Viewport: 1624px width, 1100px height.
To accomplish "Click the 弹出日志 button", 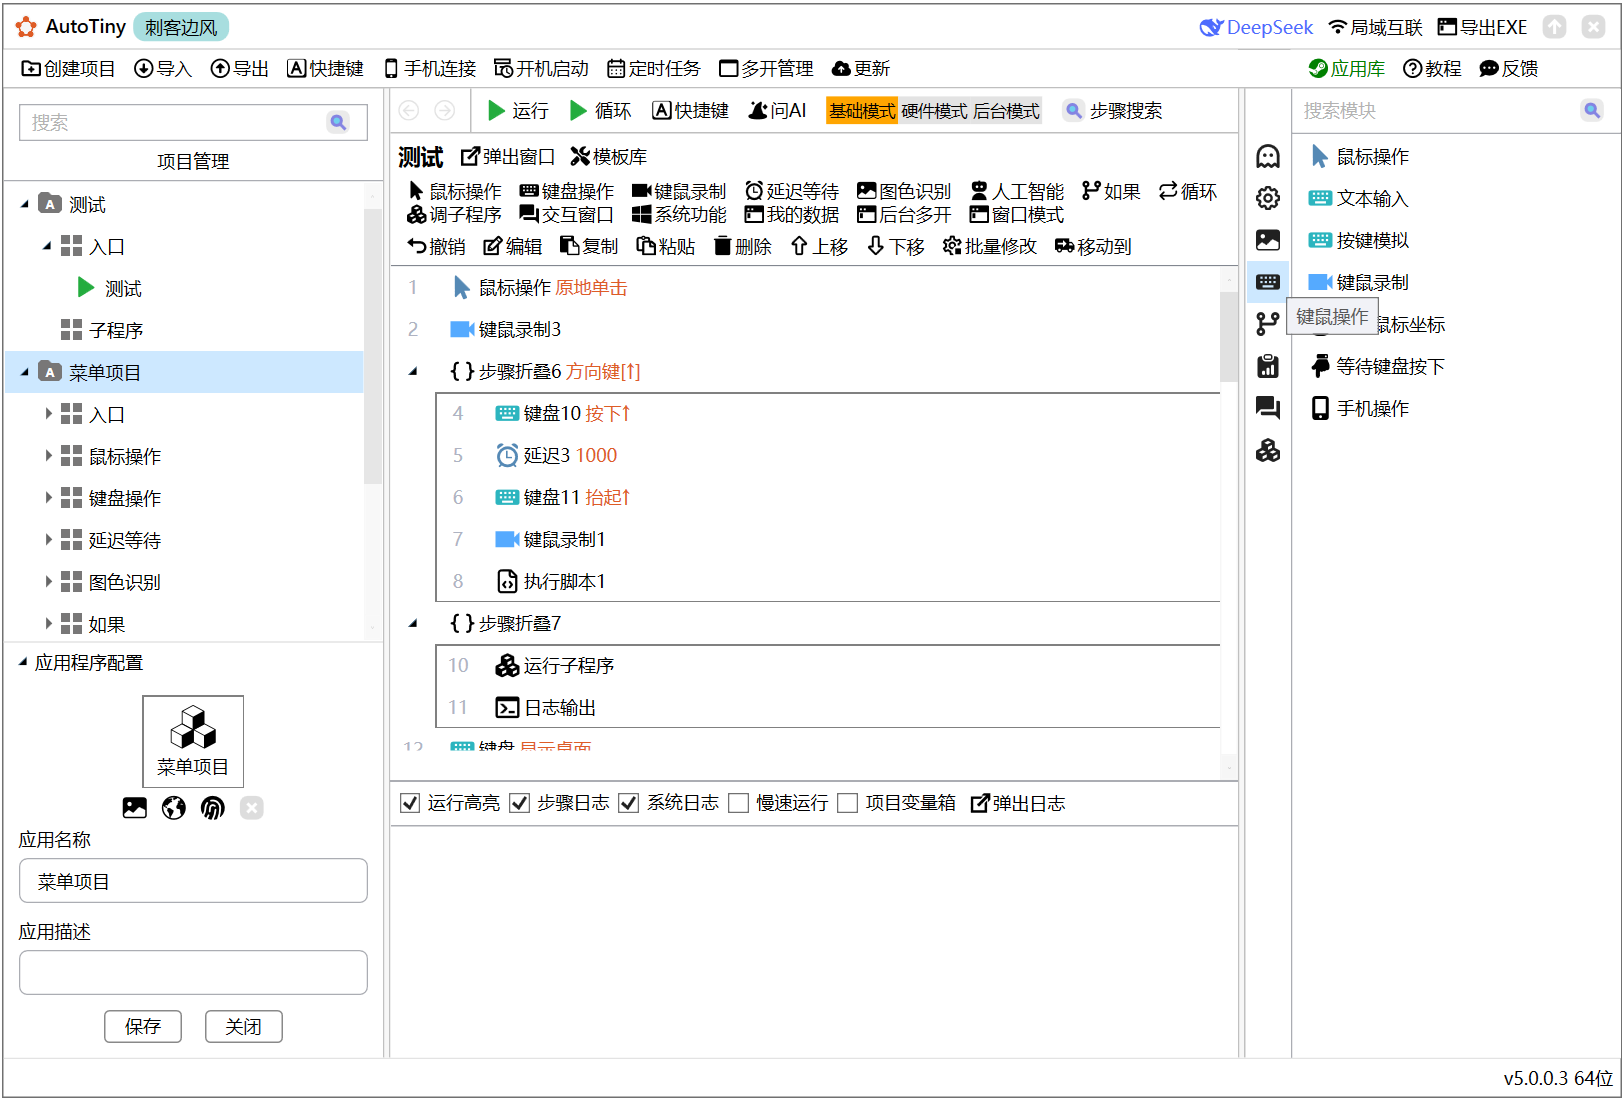I will click(1018, 803).
